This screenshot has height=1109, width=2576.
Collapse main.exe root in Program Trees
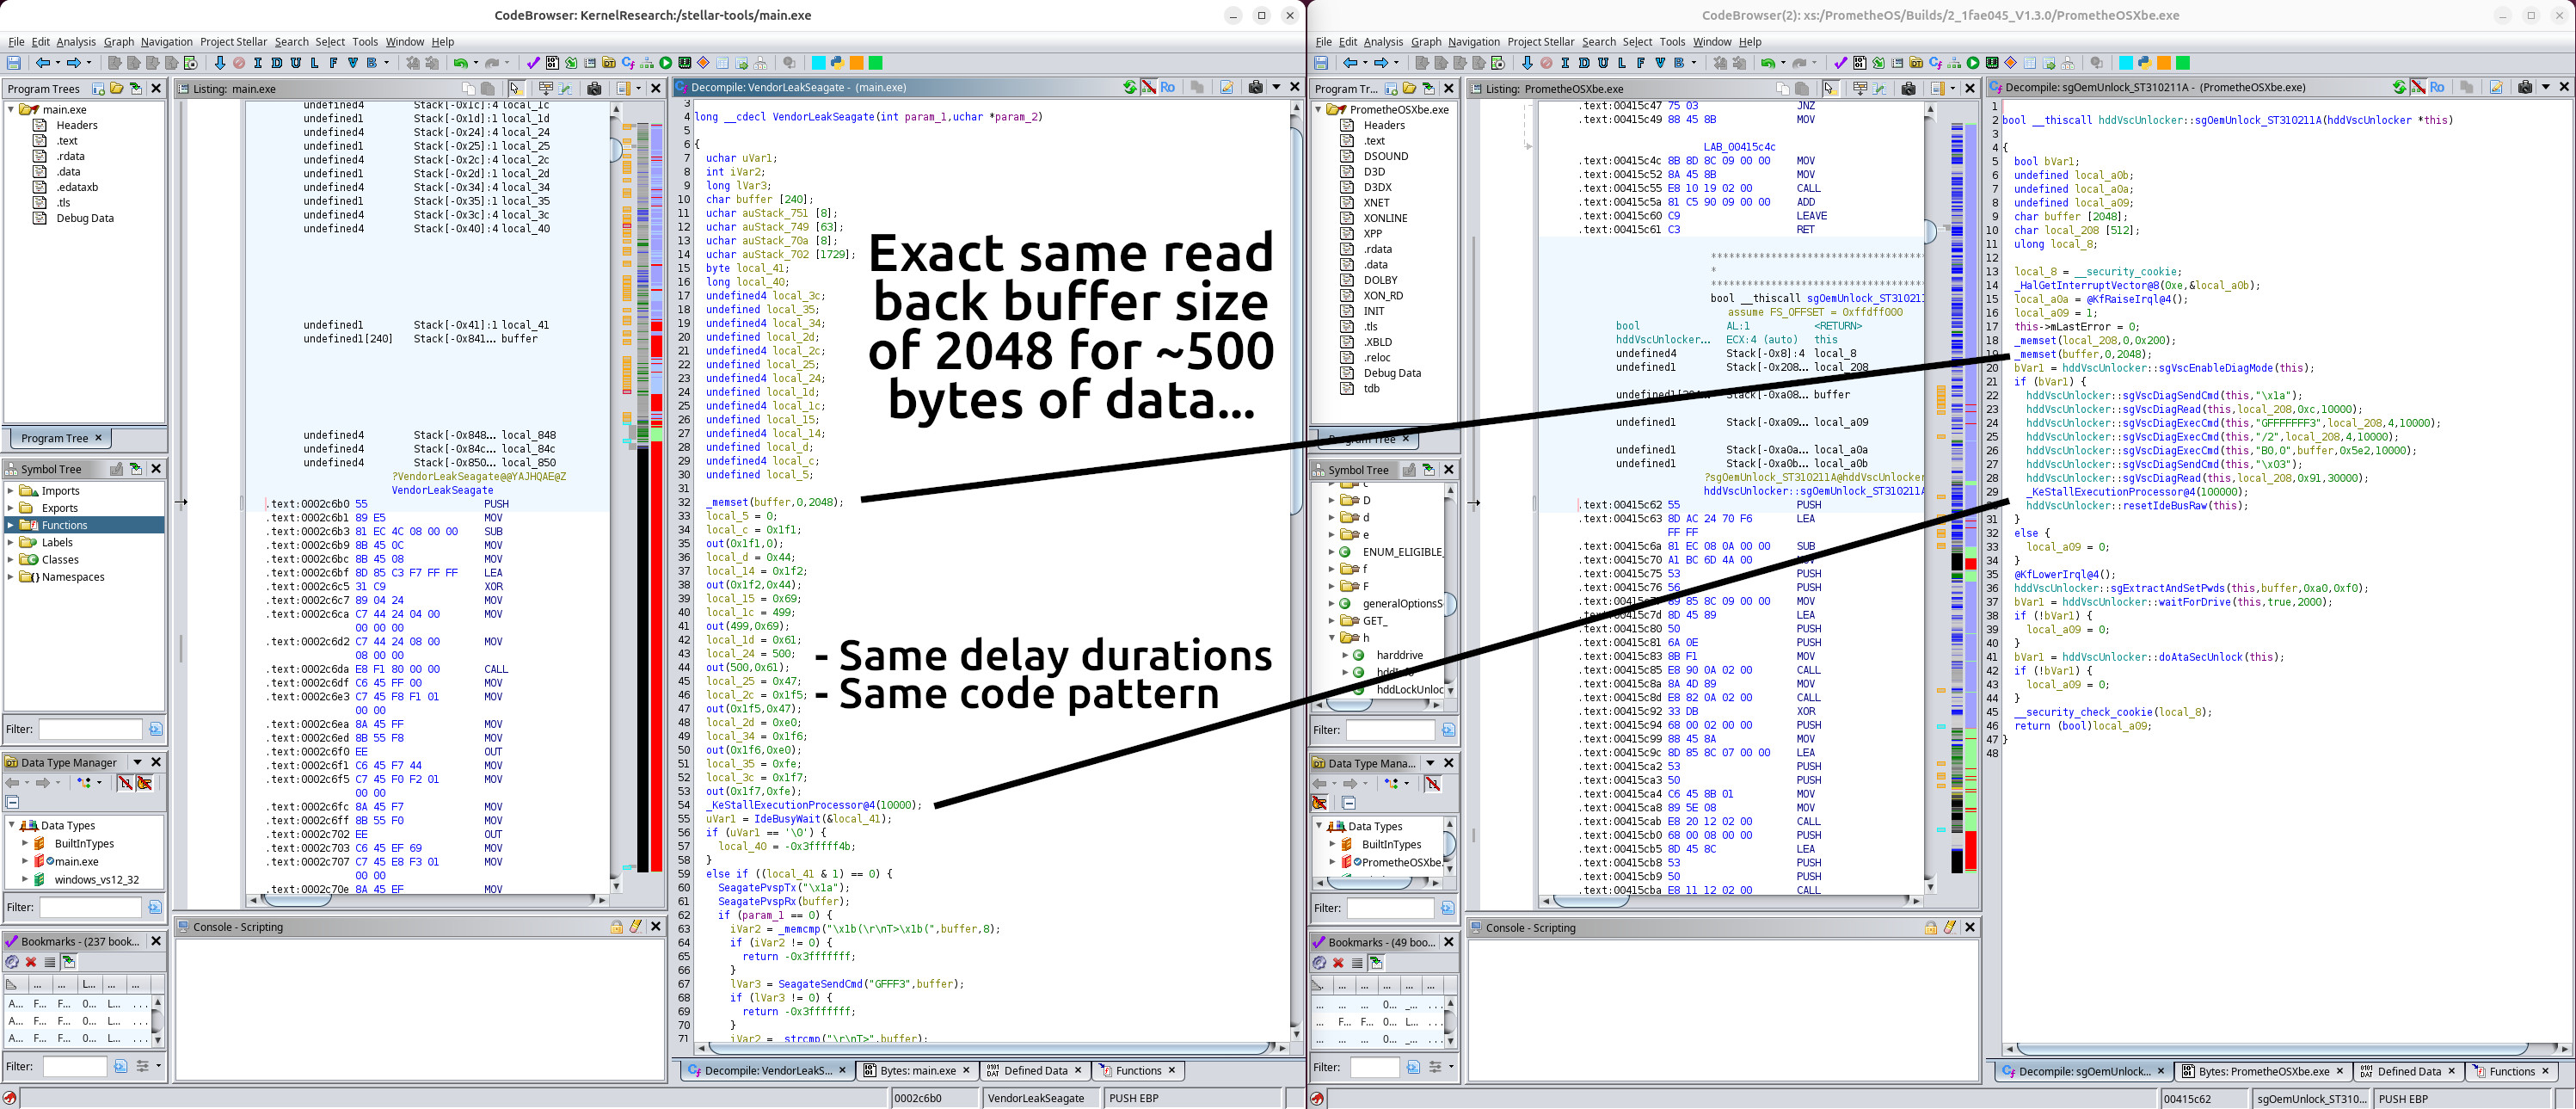11,109
